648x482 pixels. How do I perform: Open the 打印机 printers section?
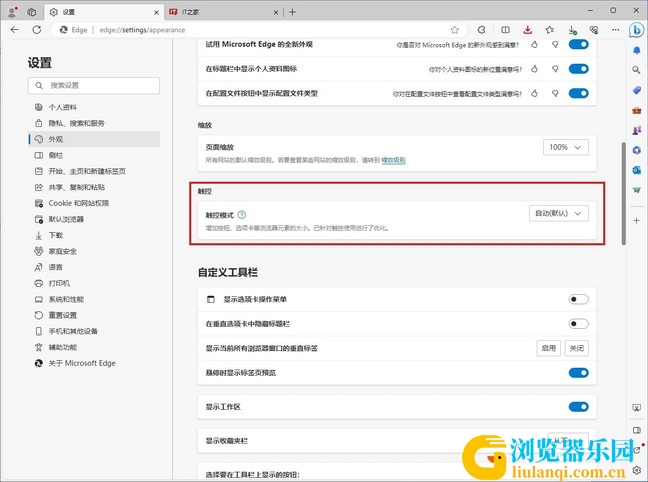coord(94,283)
